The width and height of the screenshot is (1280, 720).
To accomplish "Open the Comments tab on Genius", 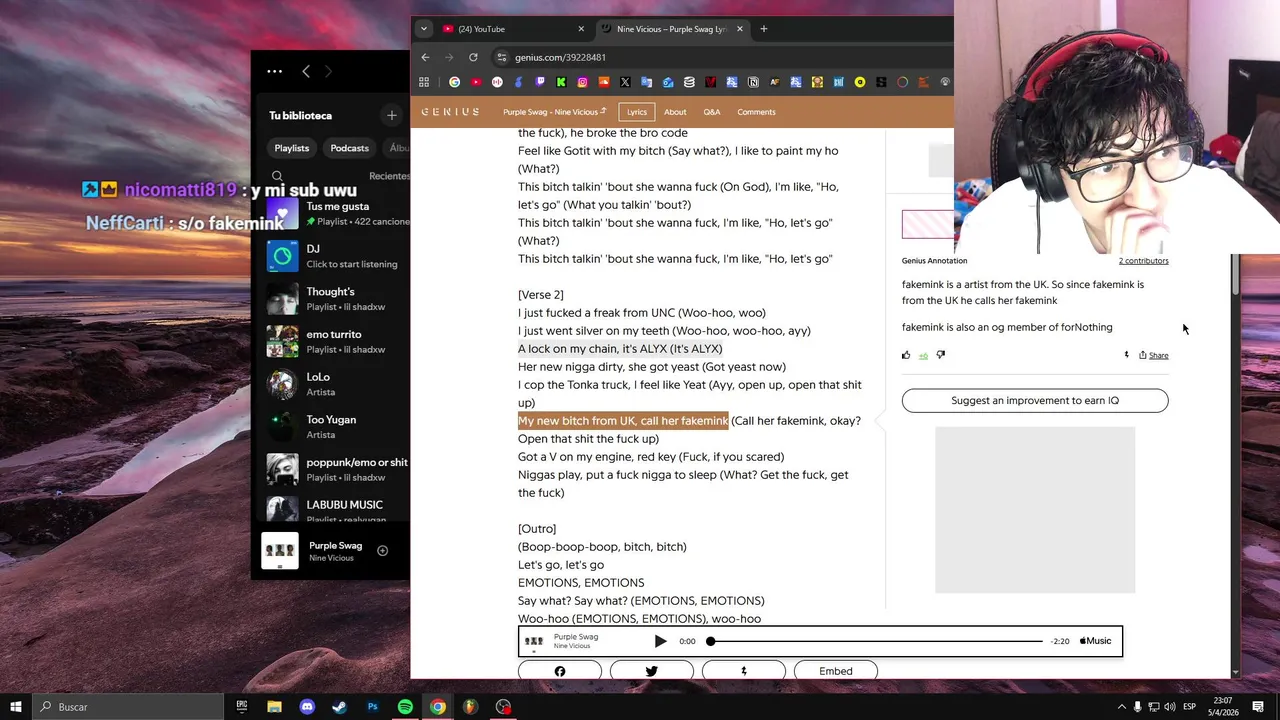I will pyautogui.click(x=756, y=112).
